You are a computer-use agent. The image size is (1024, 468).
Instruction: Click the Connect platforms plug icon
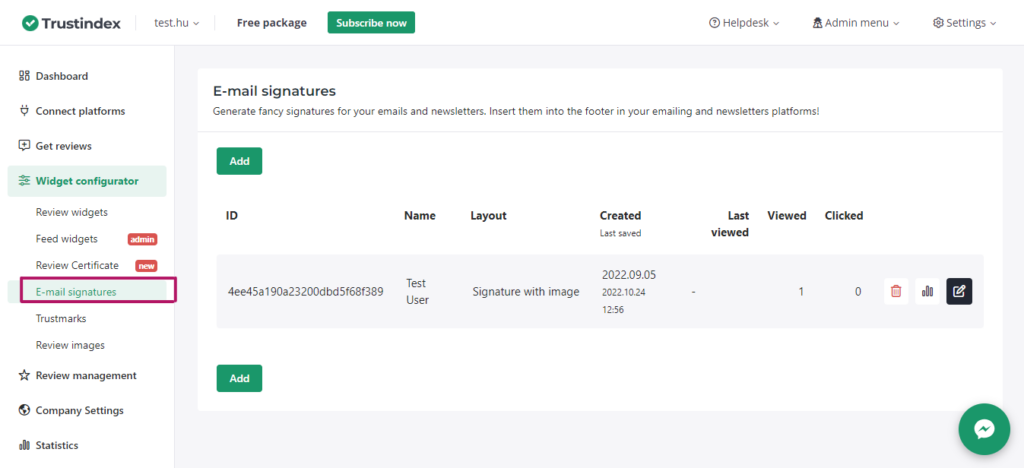[x=25, y=111]
